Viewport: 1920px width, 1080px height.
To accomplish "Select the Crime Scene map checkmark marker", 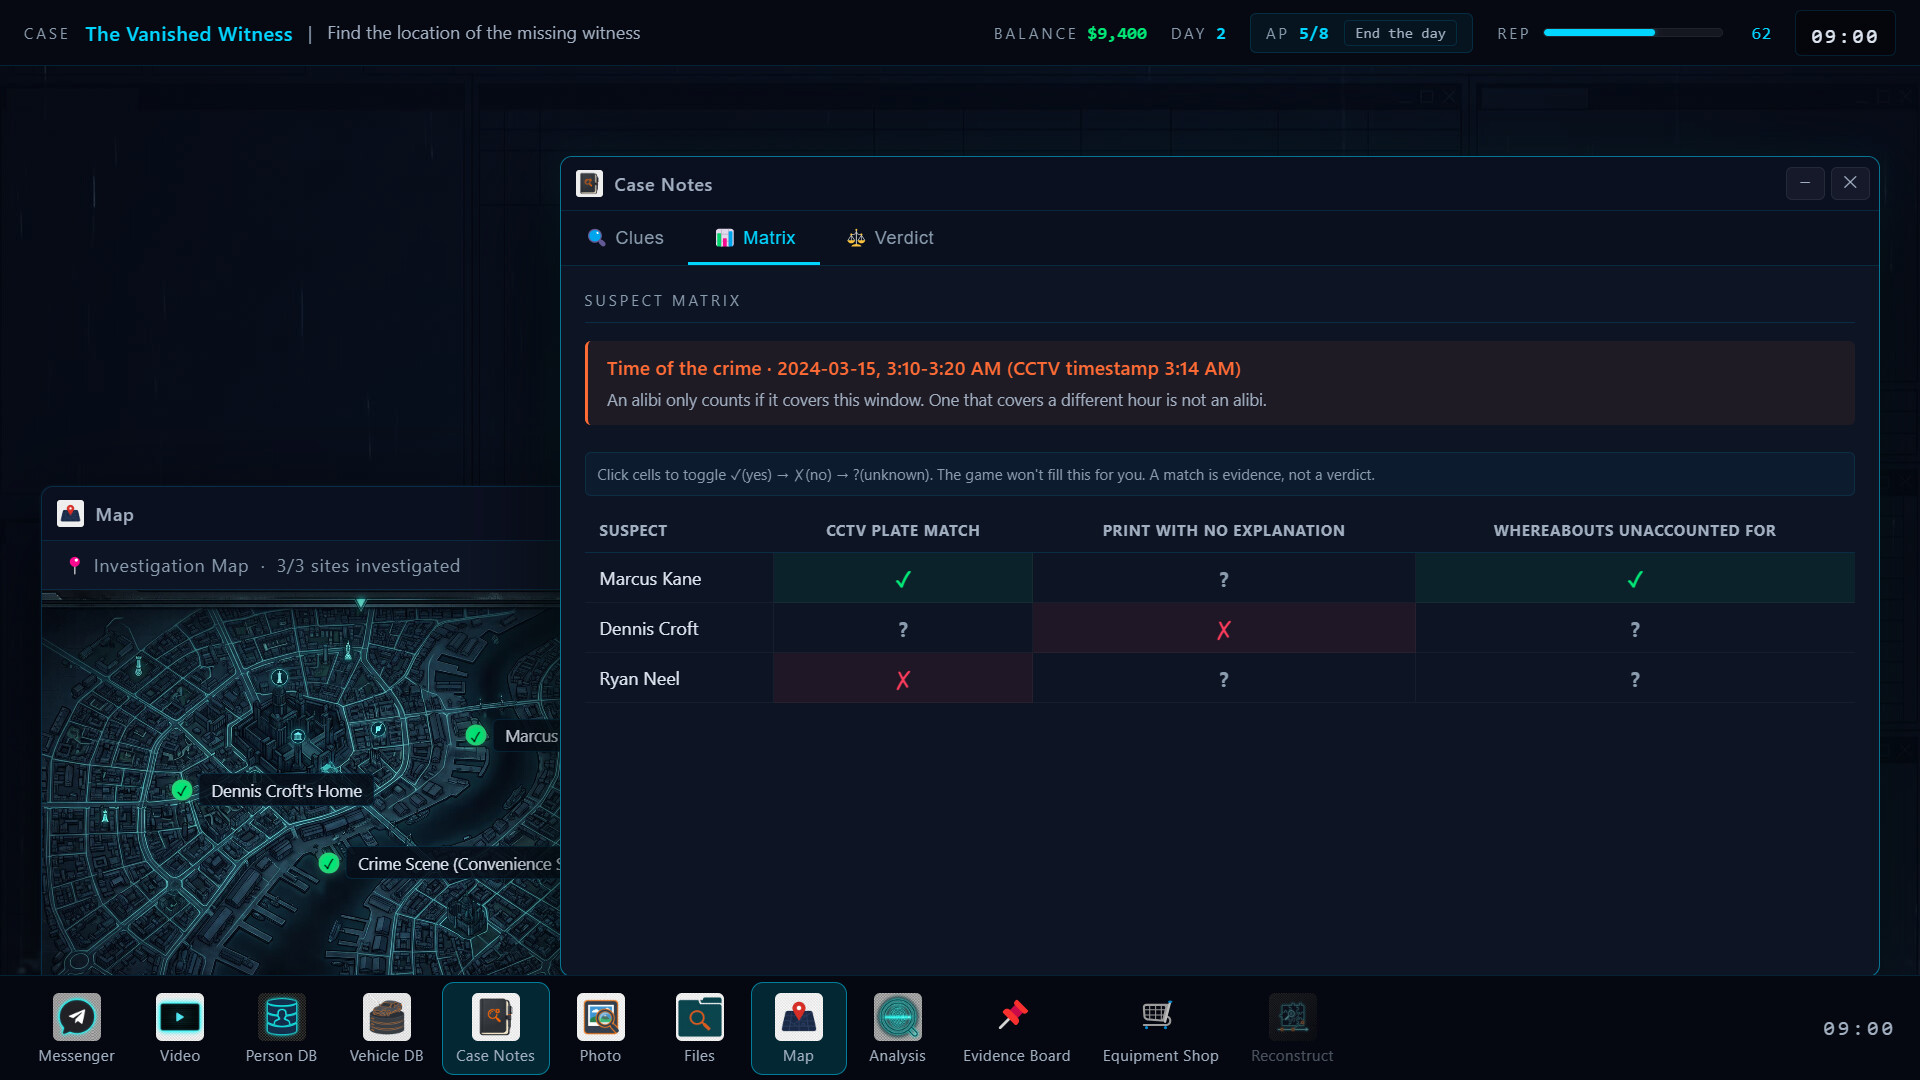I will [x=328, y=863].
